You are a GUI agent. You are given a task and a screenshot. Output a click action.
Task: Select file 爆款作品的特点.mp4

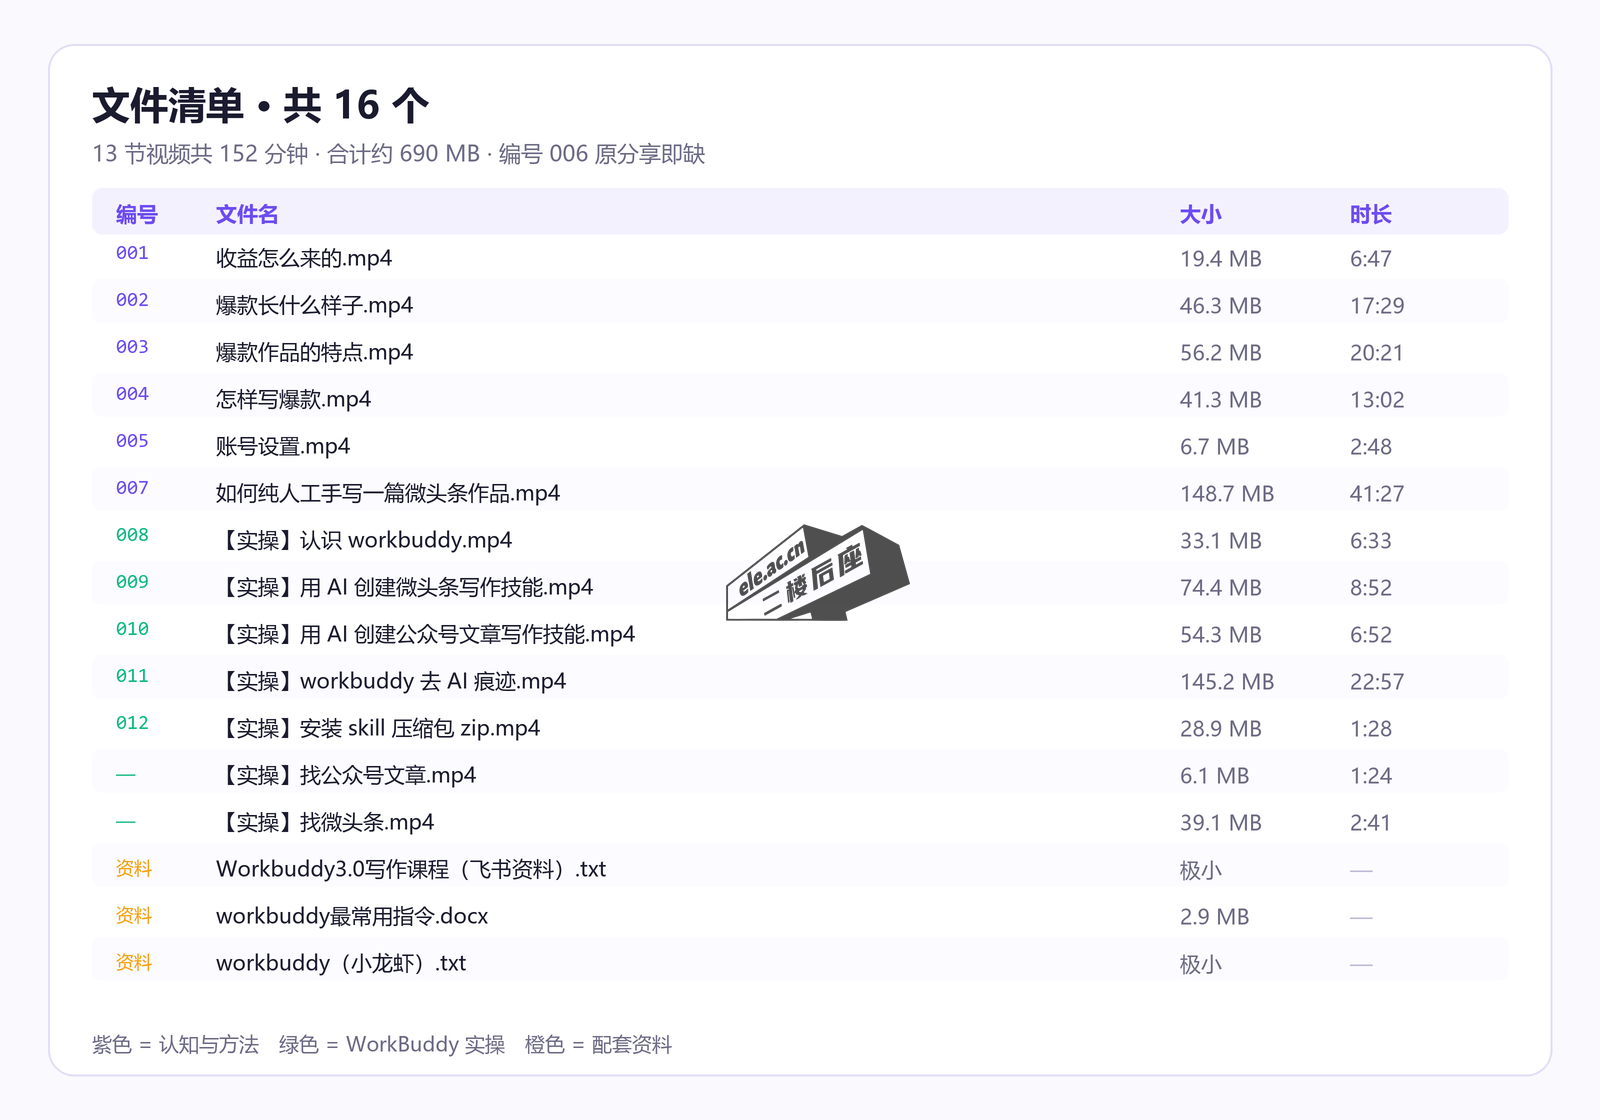coord(314,352)
